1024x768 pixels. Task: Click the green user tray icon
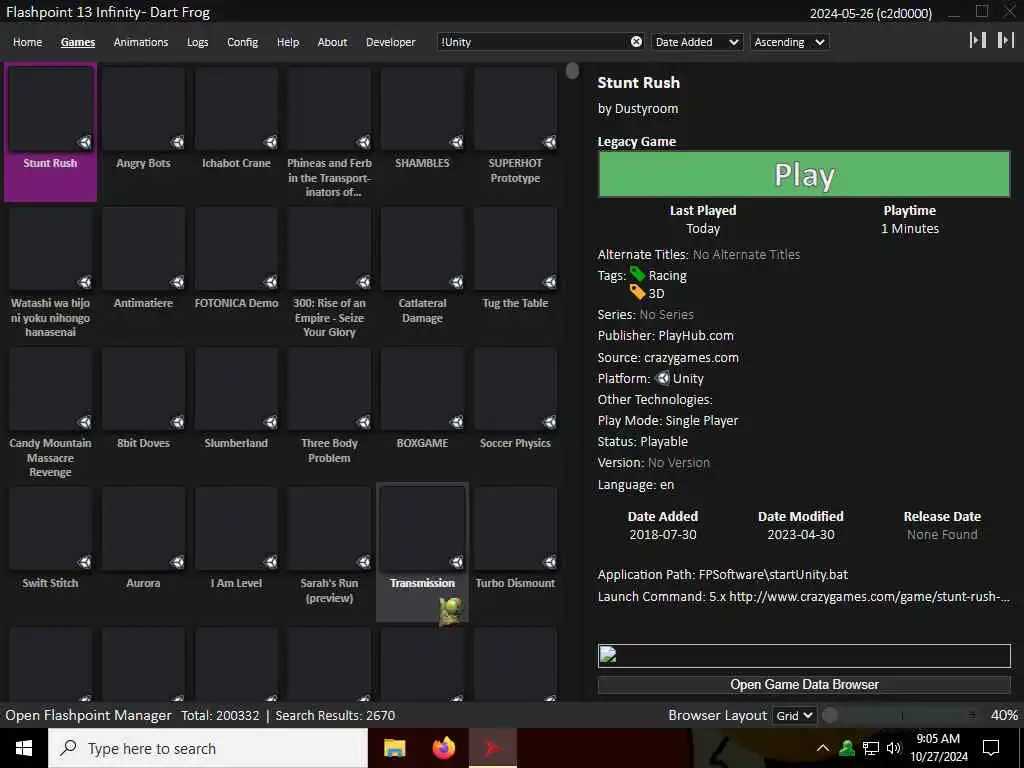tap(847, 748)
